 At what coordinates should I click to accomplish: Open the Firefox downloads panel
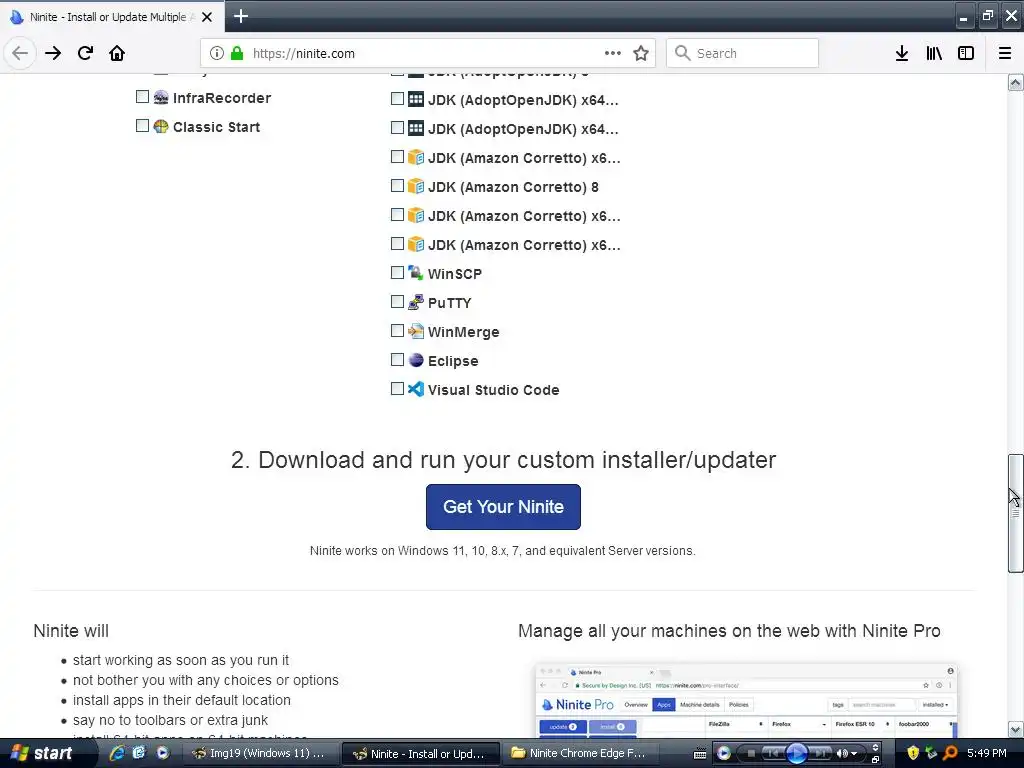point(902,53)
